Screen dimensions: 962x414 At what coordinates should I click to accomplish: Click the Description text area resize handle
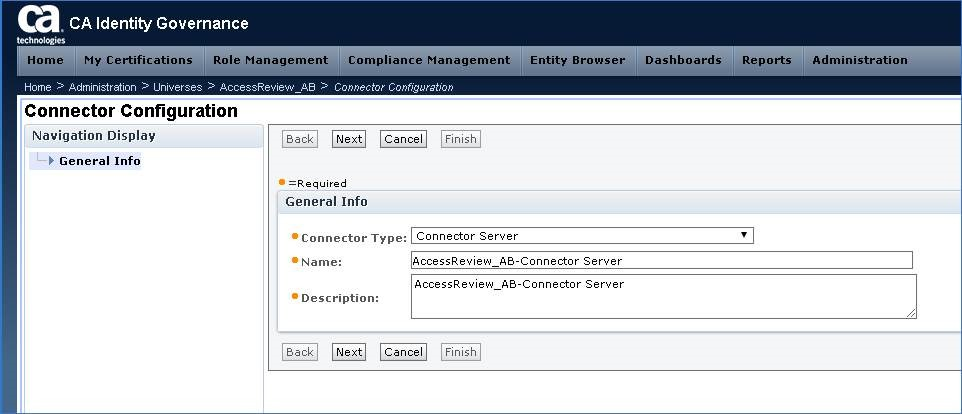(911, 313)
